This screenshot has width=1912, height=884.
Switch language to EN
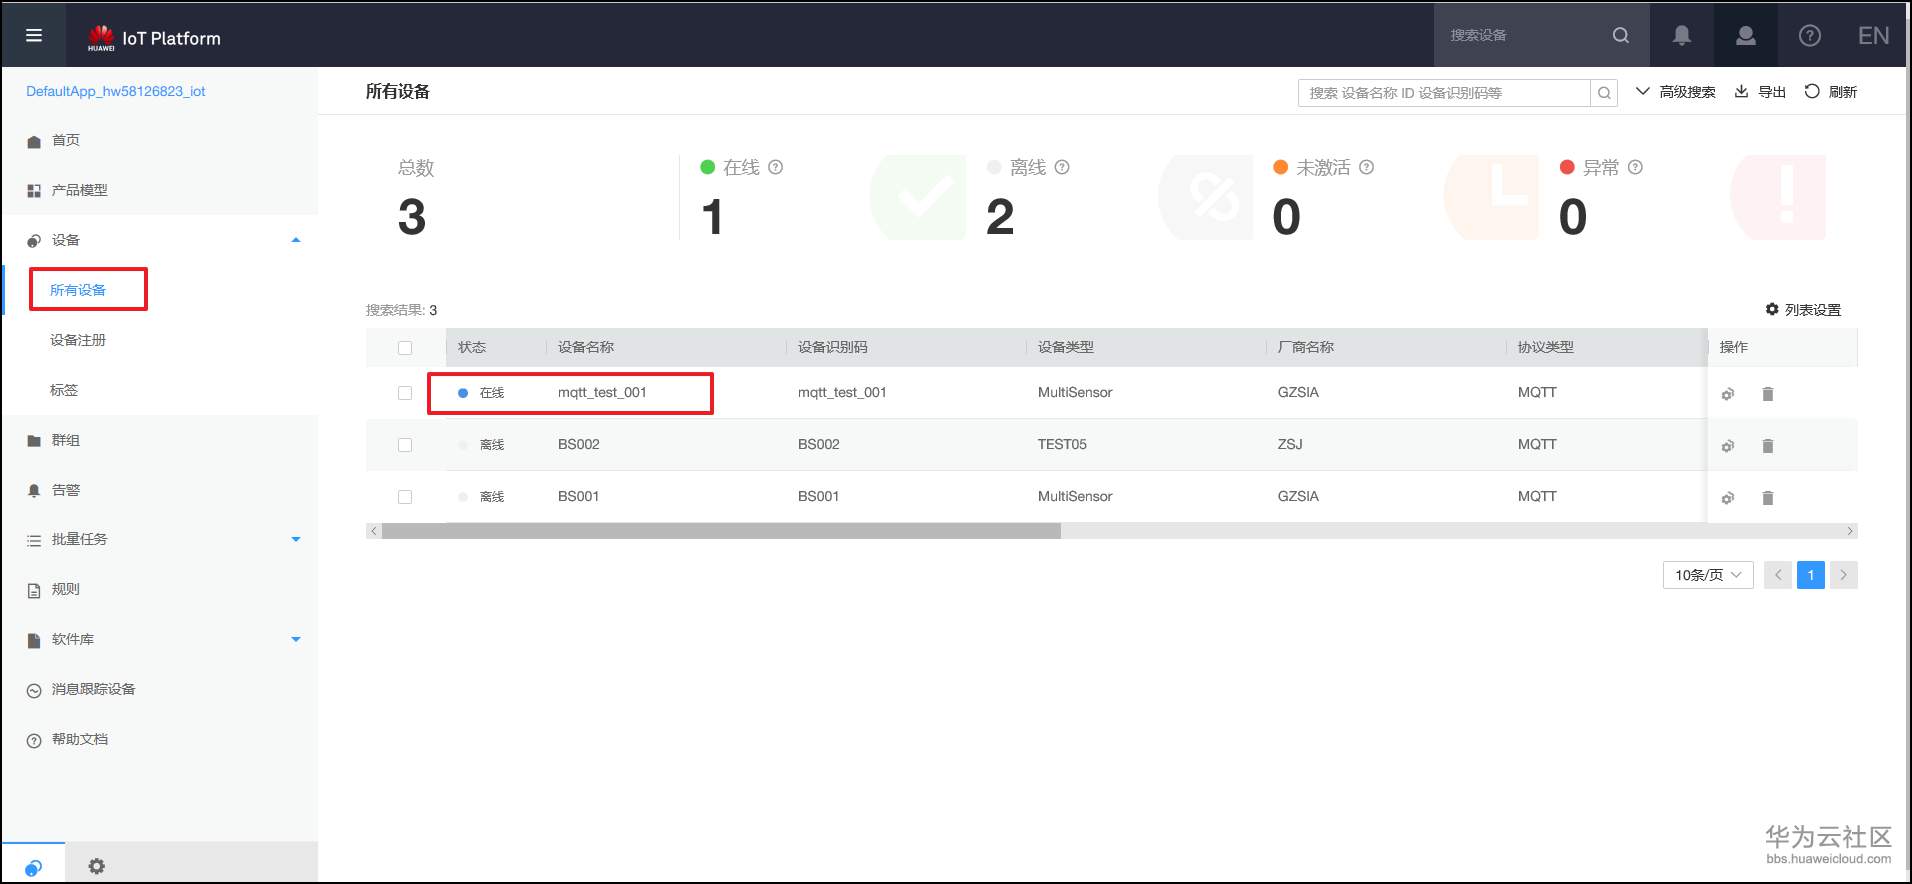pyautogui.click(x=1874, y=36)
